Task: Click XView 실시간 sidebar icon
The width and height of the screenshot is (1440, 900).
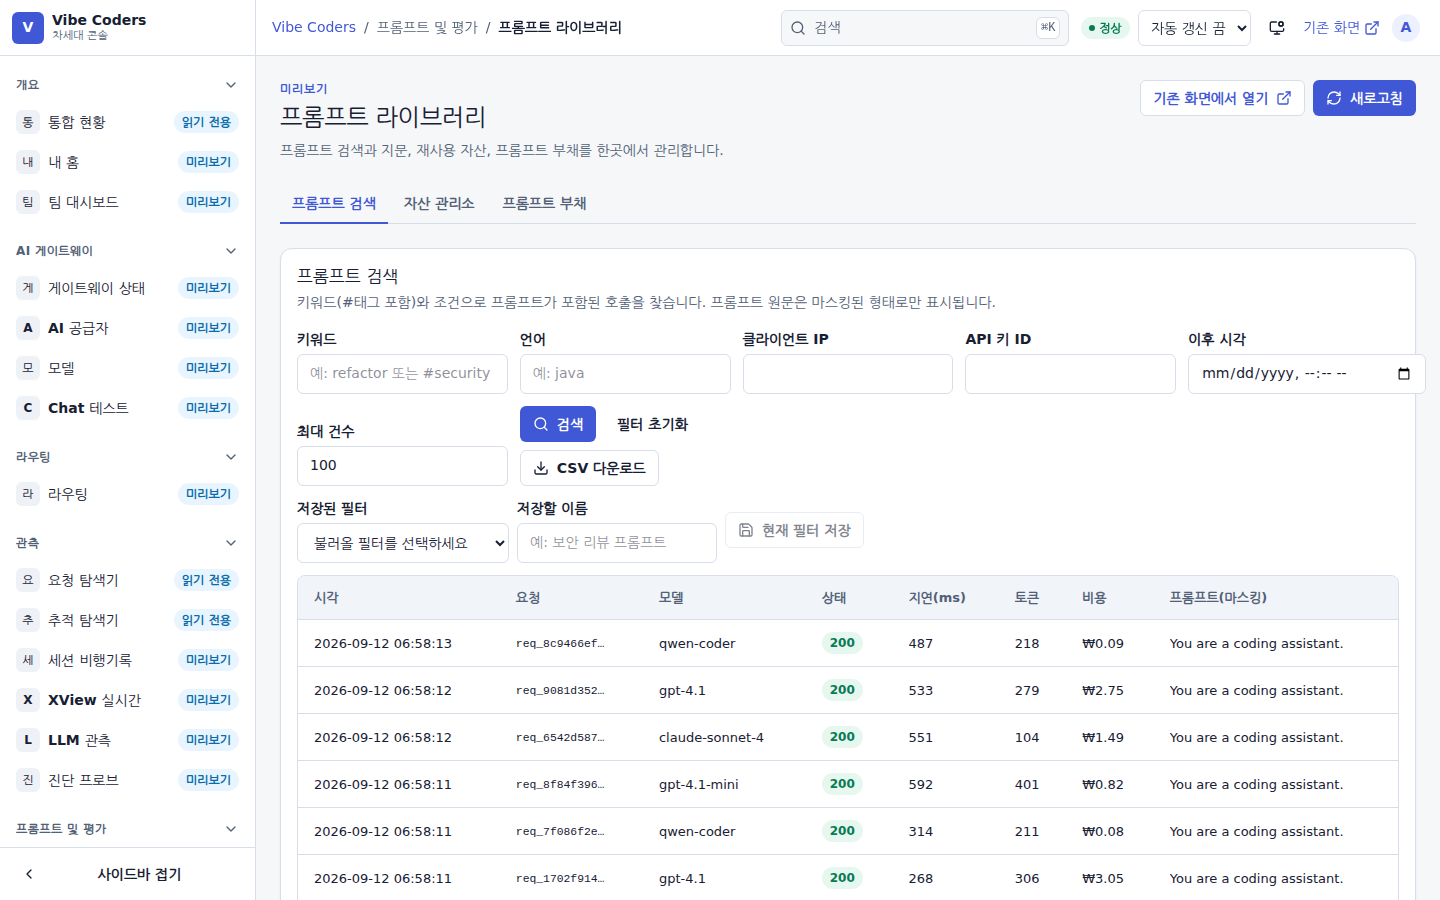Action: pos(28,700)
